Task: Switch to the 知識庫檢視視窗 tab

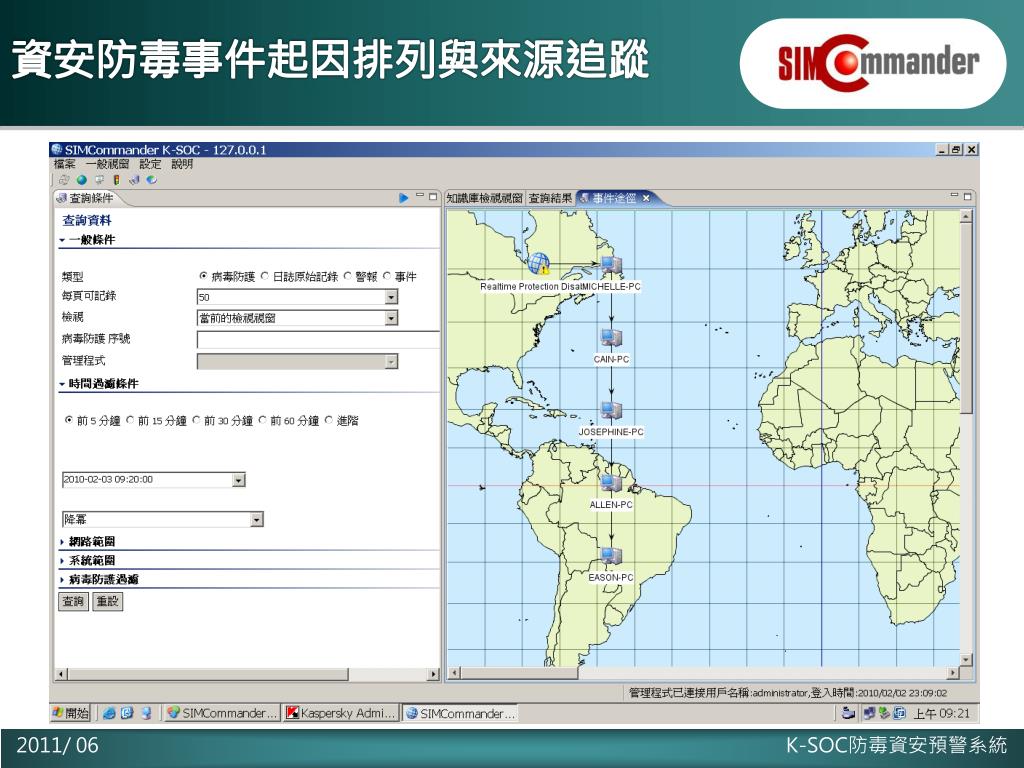Action: [x=485, y=198]
